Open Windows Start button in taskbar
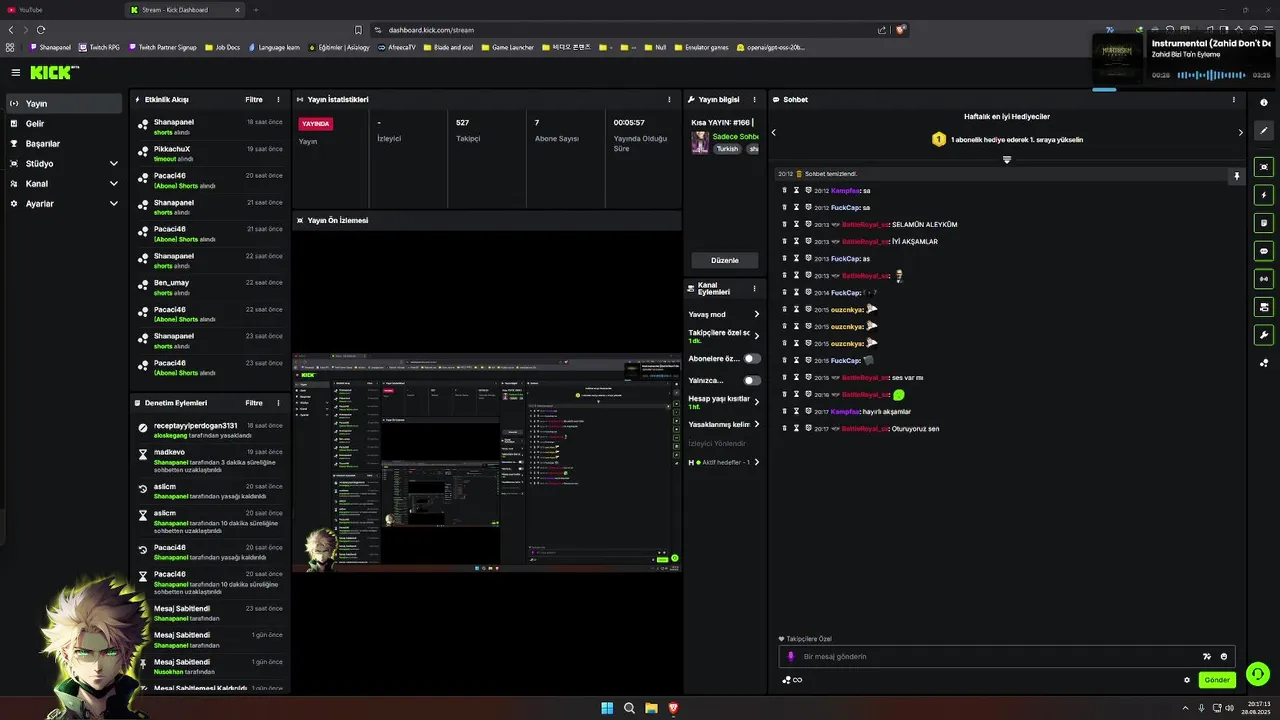1280x720 pixels. point(607,708)
